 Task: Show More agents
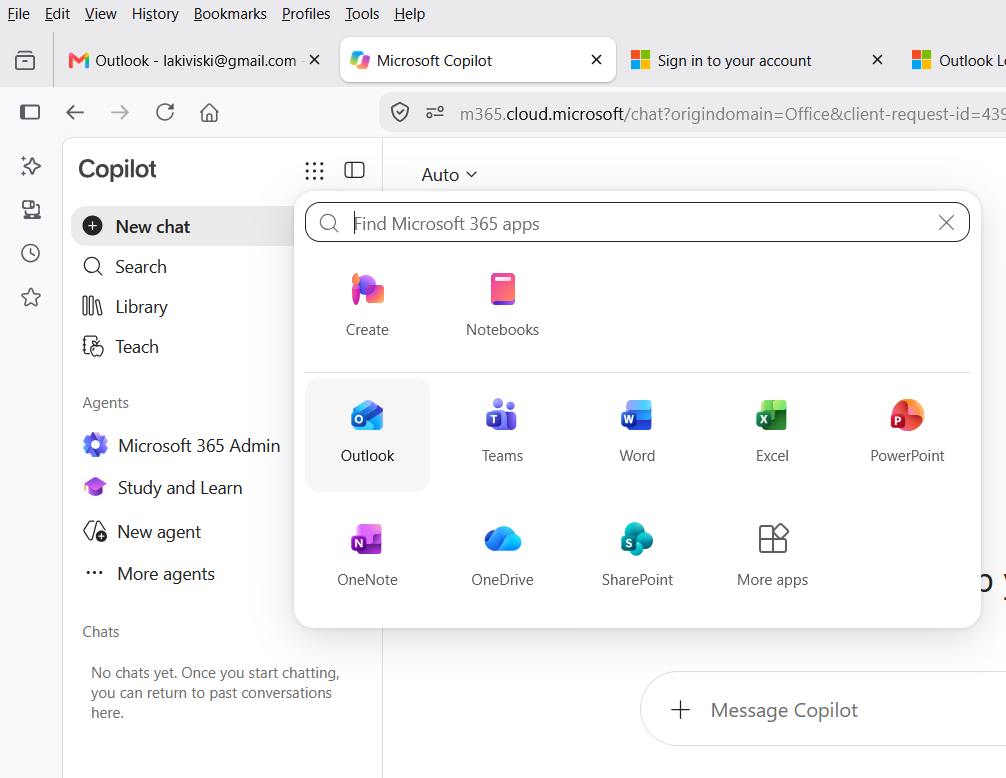tap(149, 573)
